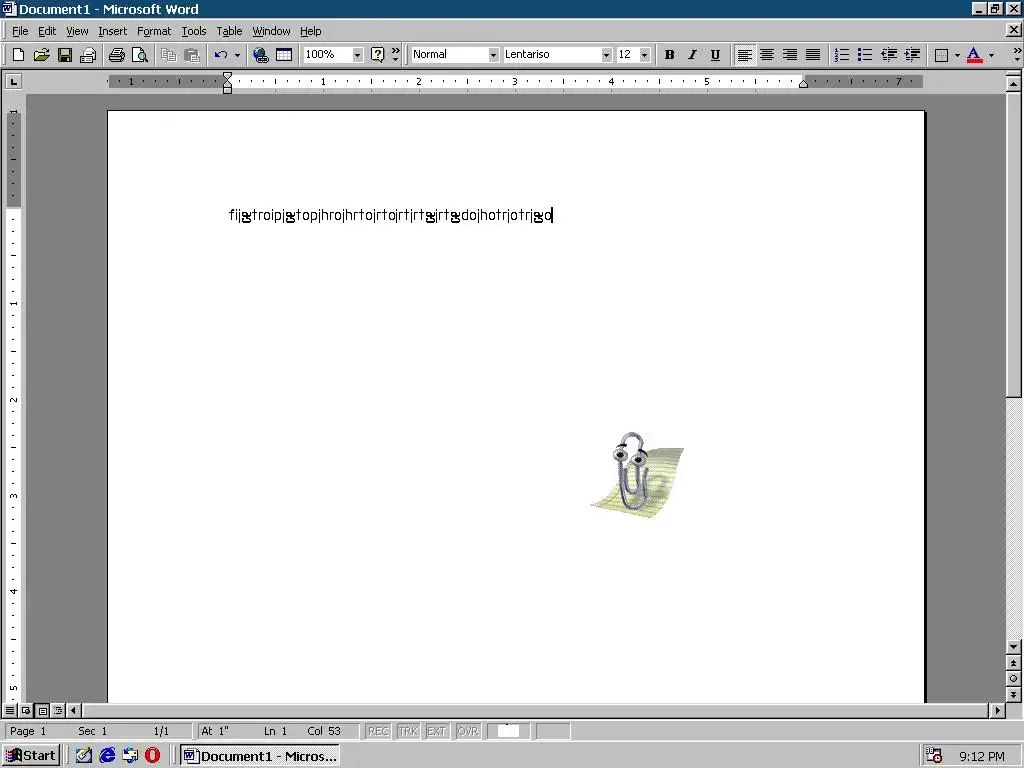Toggle EXT extend selection in status bar
1024x768 pixels.
click(436, 731)
